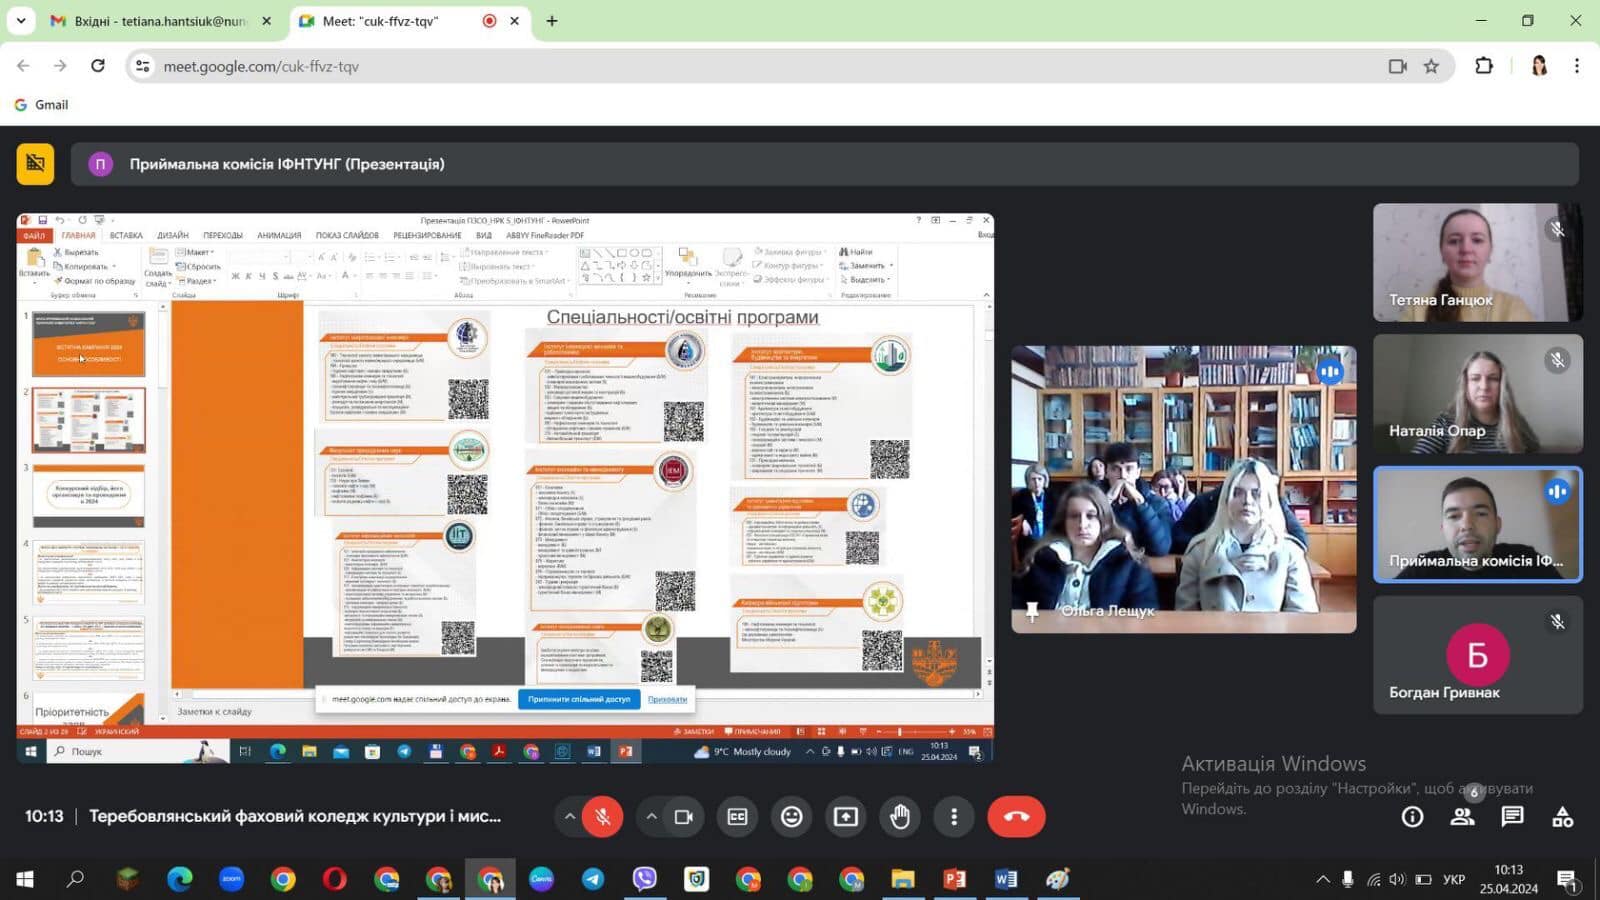This screenshot has height=900, width=1600.
Task: Expand video settings arrow beside camera
Action: 651,816
